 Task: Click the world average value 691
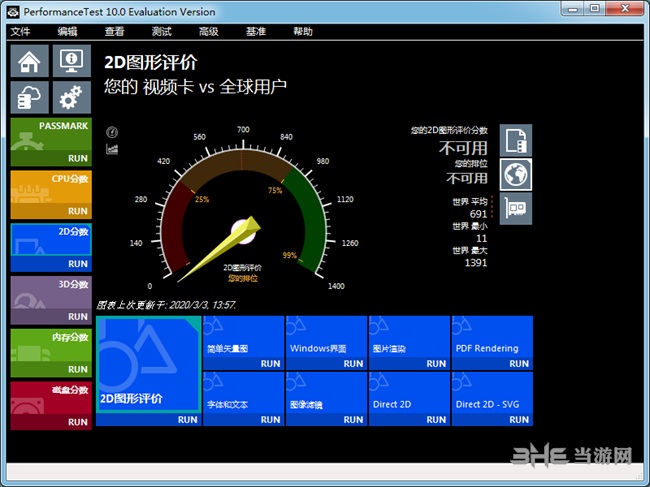(478, 214)
